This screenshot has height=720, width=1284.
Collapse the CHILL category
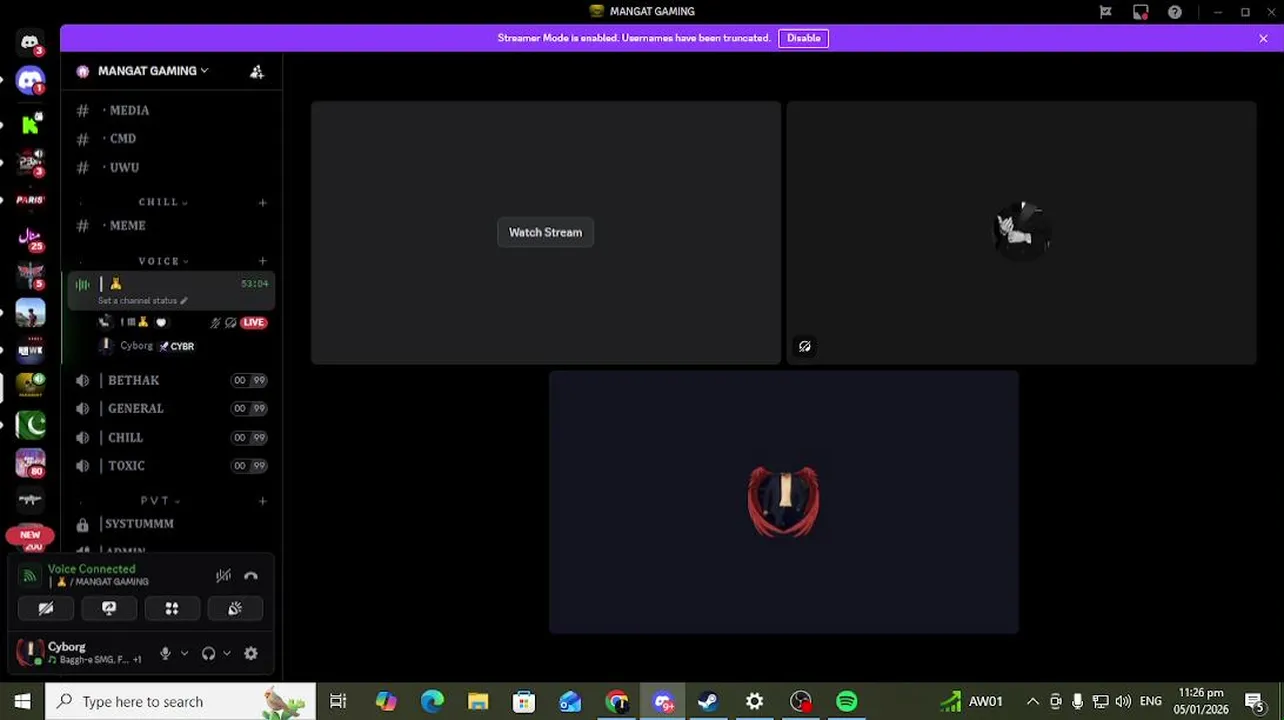(x=163, y=202)
